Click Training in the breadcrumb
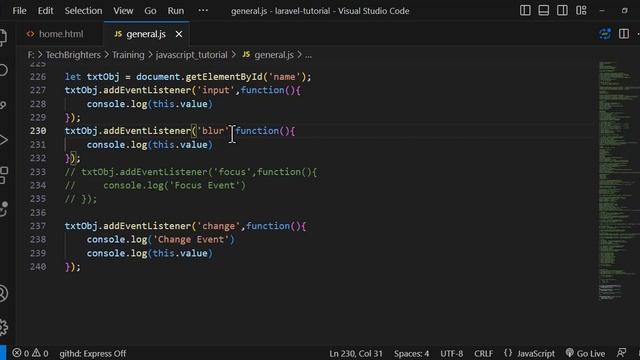 click(128, 55)
